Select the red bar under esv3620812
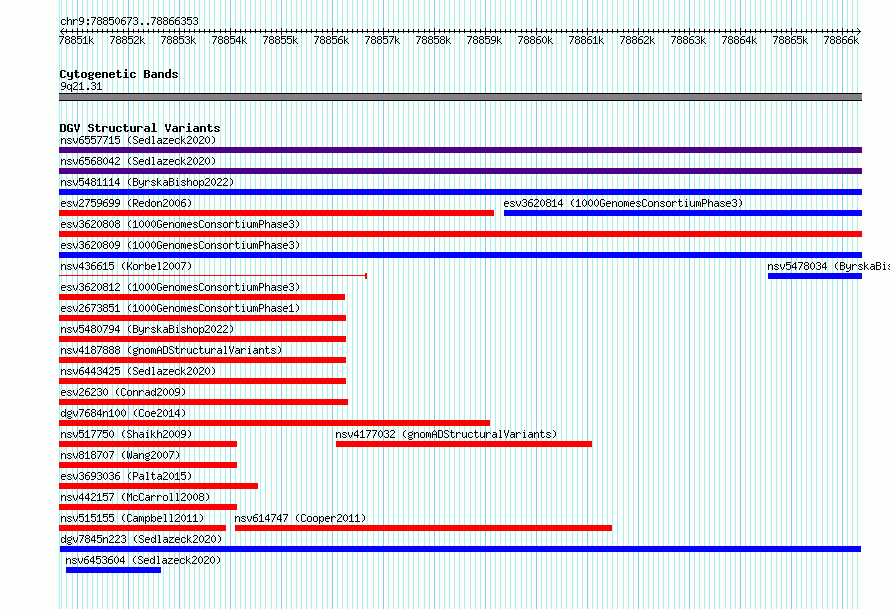Screen dimensions: 890x609 tap(202, 297)
